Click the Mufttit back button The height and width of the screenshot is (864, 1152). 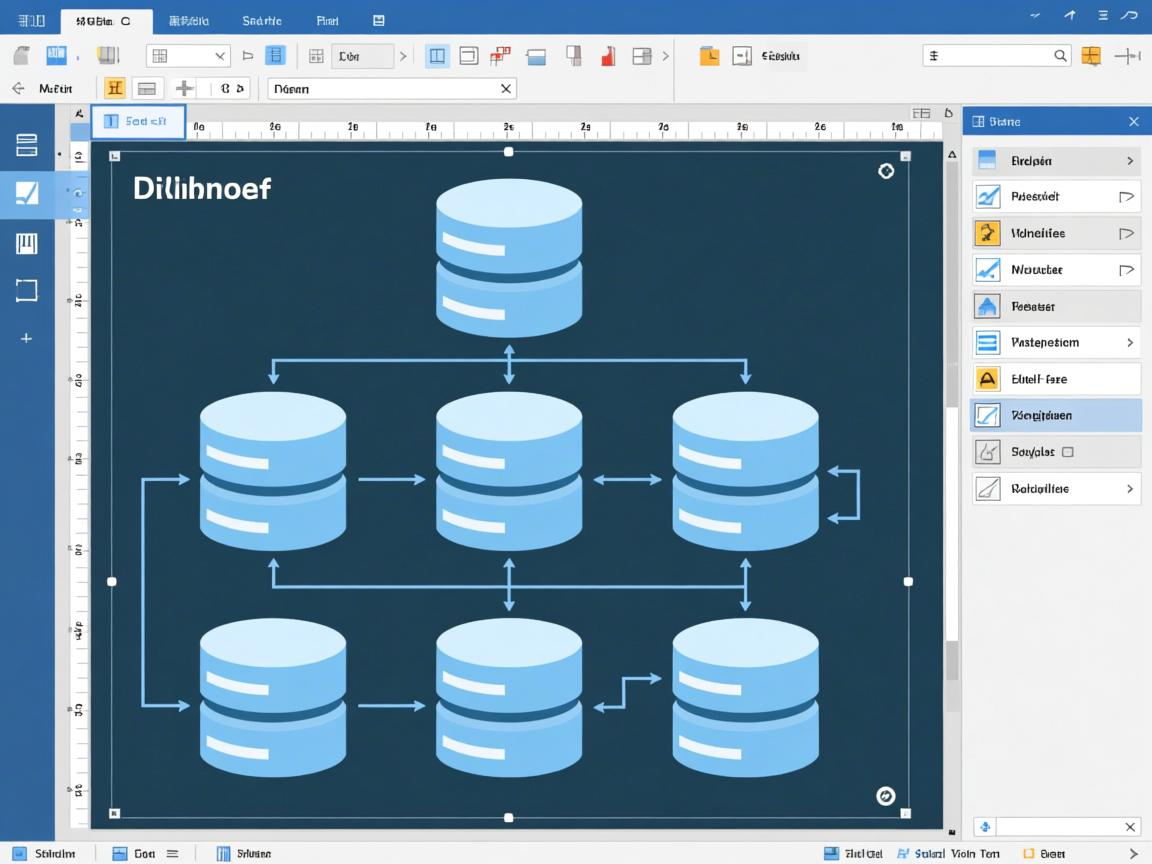click(43, 88)
